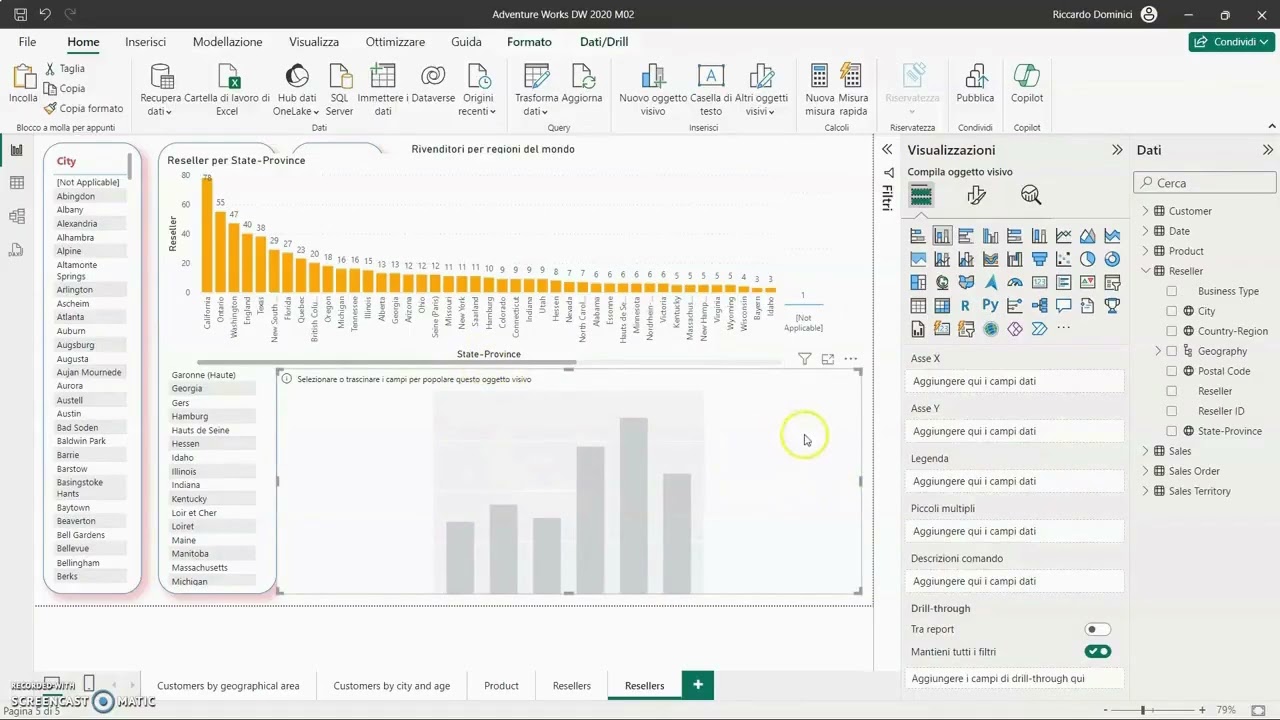Tick the Reseller field checkbox
Image resolution: width=1280 pixels, height=720 pixels.
(x=1171, y=391)
